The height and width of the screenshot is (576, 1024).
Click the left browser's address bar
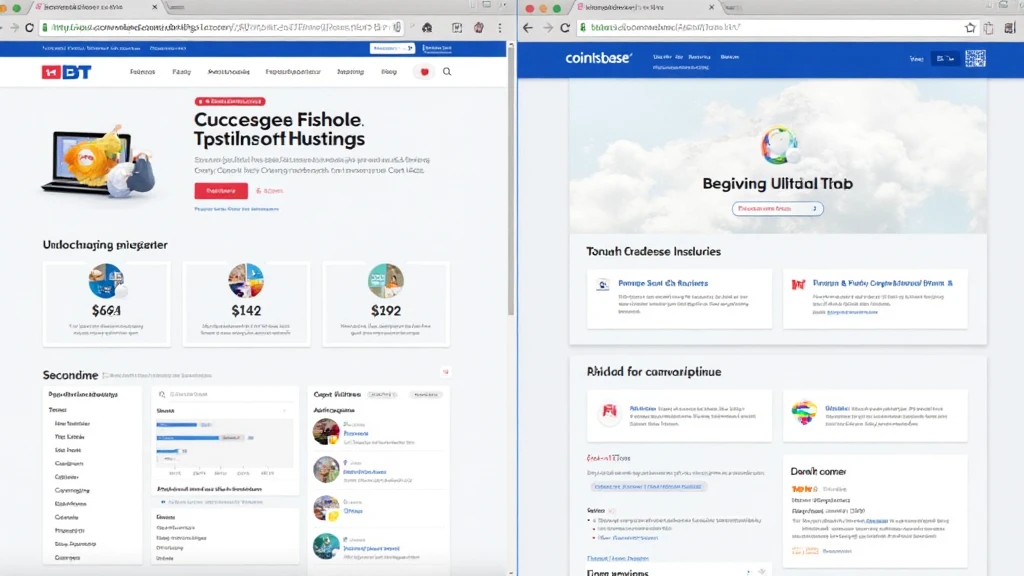[x=219, y=27]
